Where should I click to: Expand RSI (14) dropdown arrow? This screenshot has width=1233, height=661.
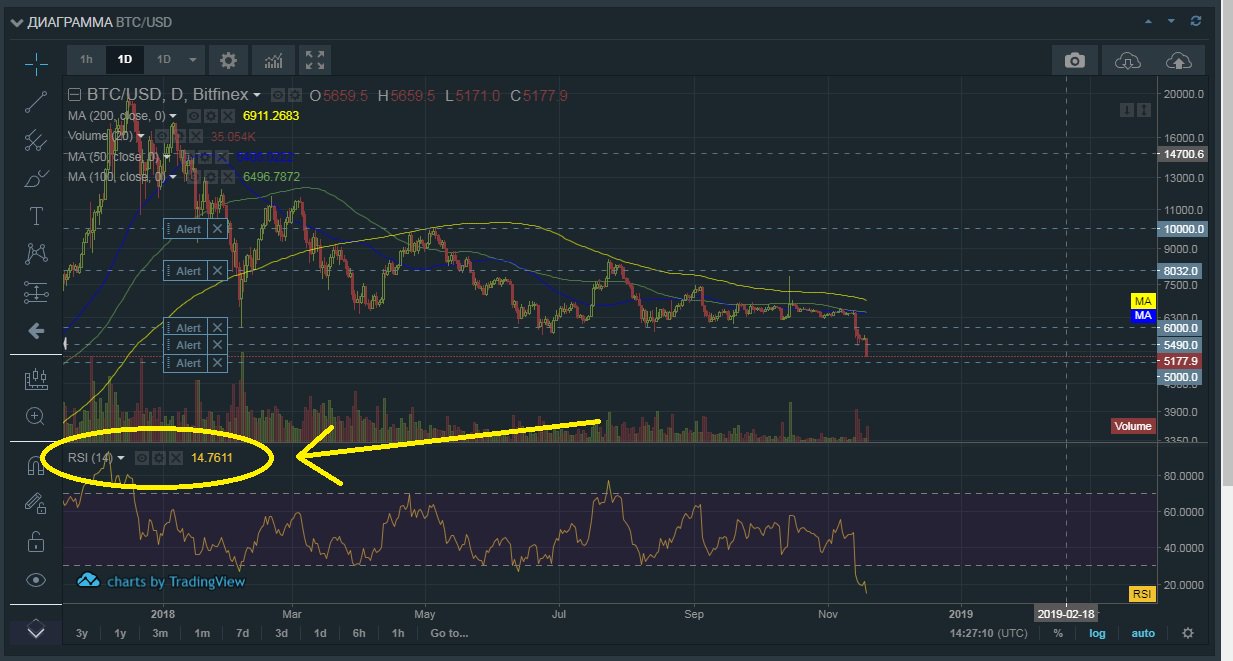pyautogui.click(x=121, y=458)
